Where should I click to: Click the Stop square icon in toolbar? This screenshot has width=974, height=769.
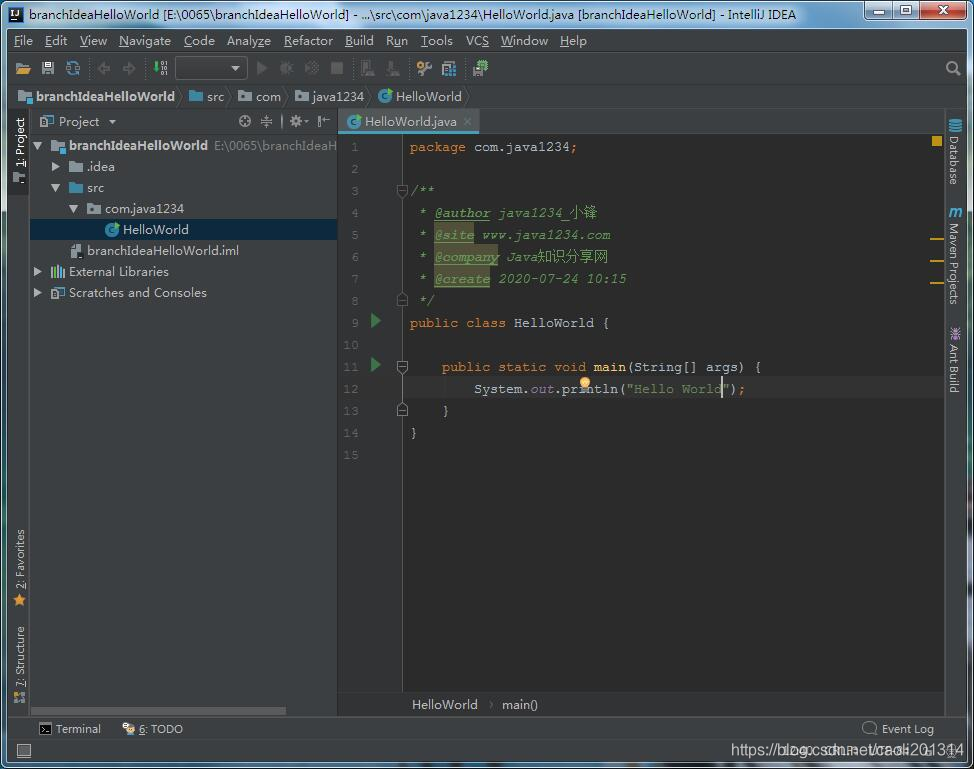coord(337,68)
